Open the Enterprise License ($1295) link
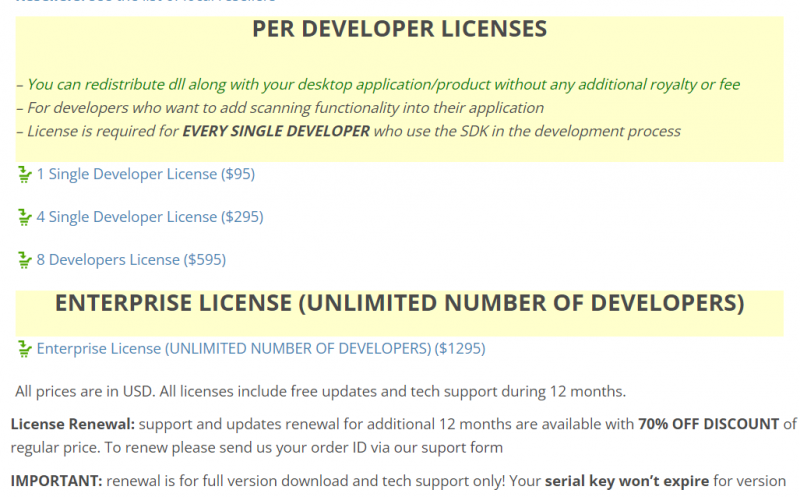 260,349
